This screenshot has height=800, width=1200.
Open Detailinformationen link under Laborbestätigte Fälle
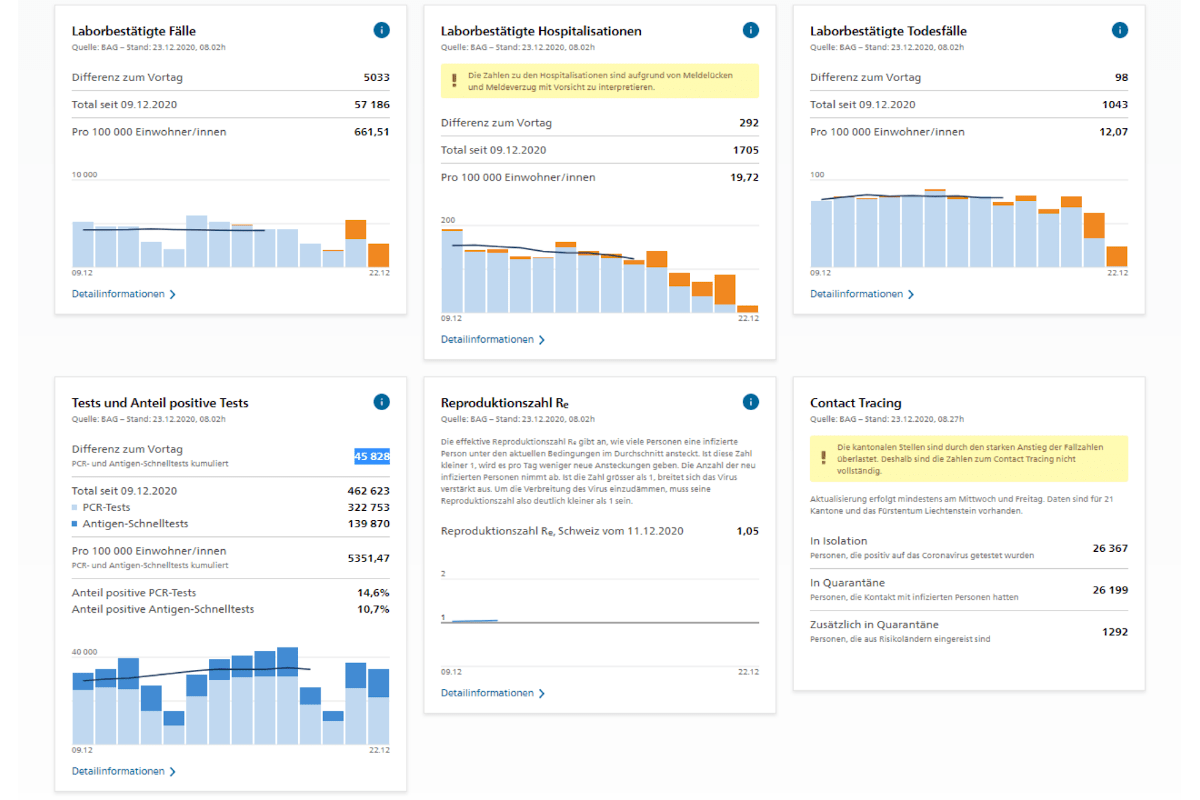click(118, 294)
